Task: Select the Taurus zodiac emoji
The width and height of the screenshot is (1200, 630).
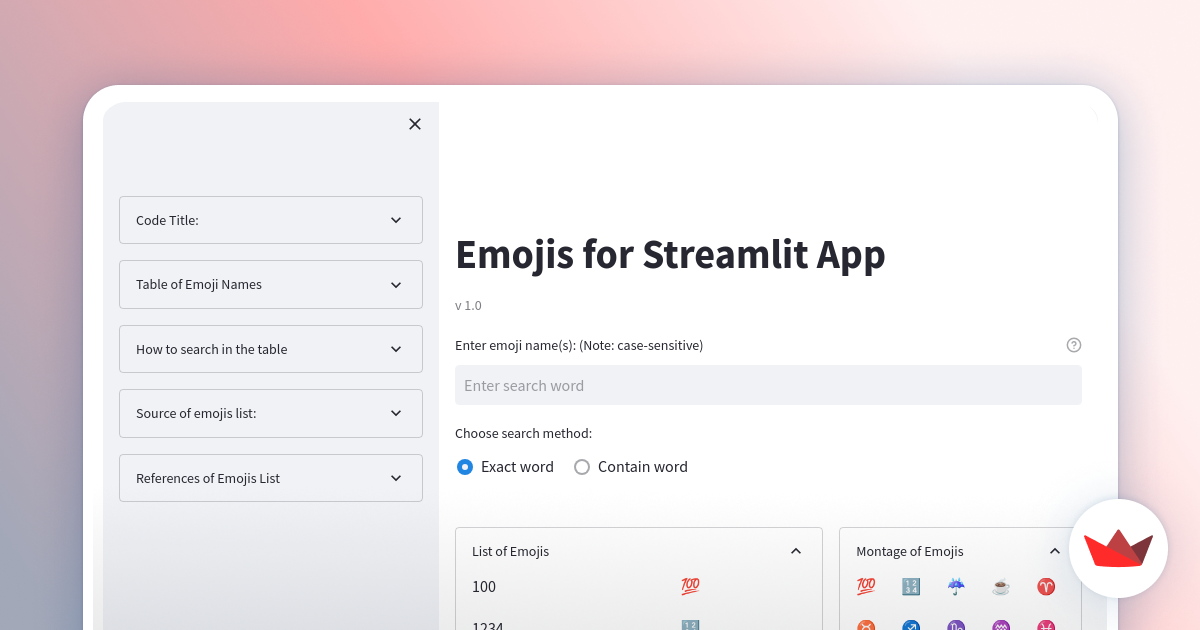Action: (865, 626)
